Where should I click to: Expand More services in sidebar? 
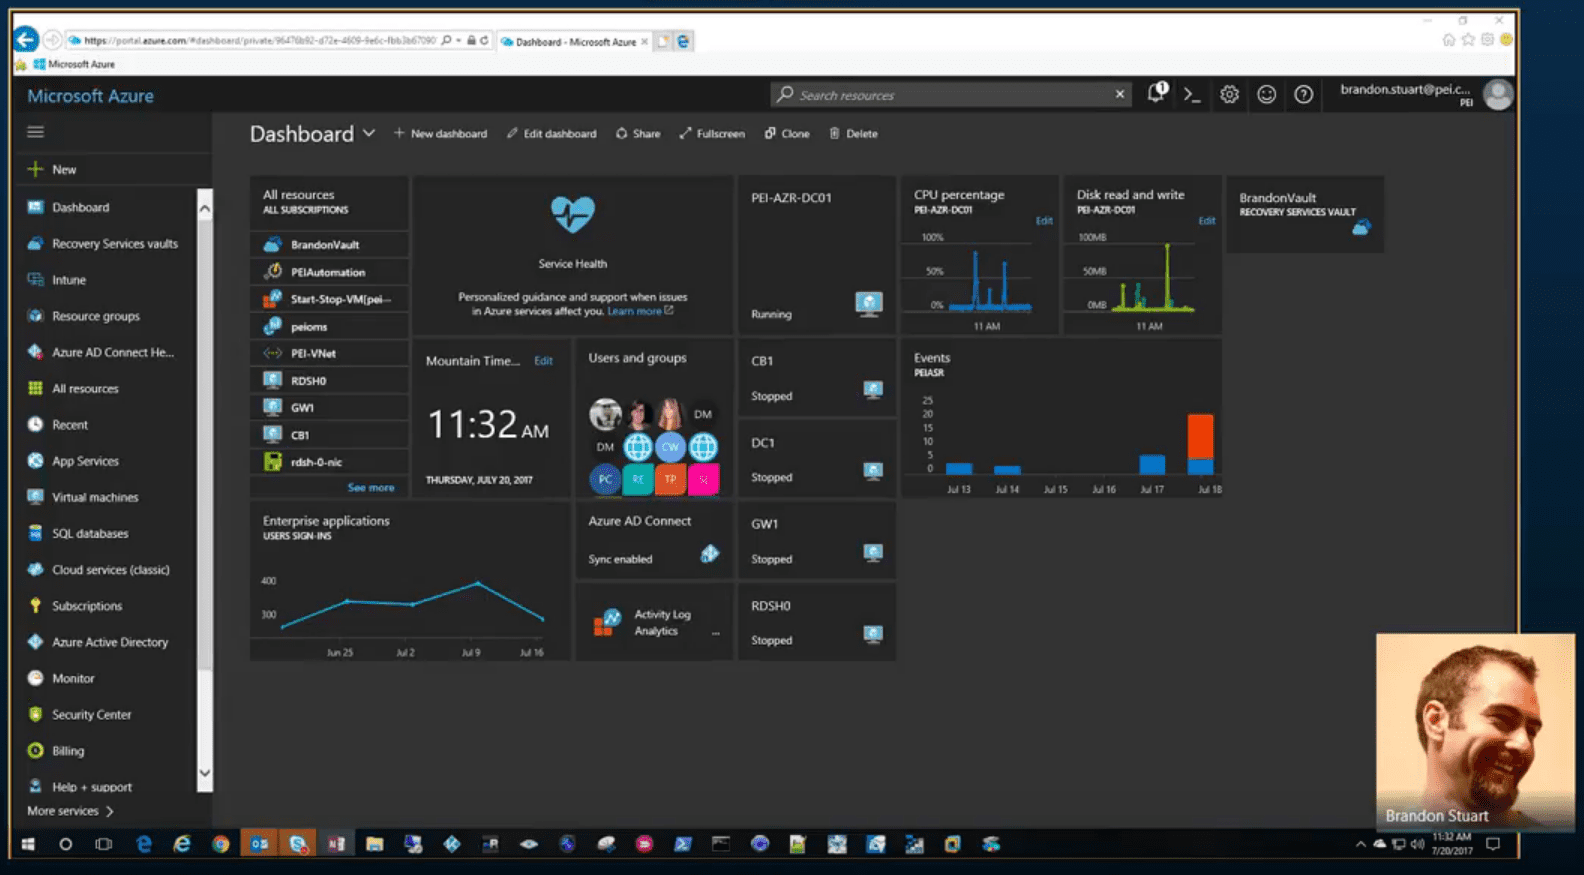tap(70, 811)
